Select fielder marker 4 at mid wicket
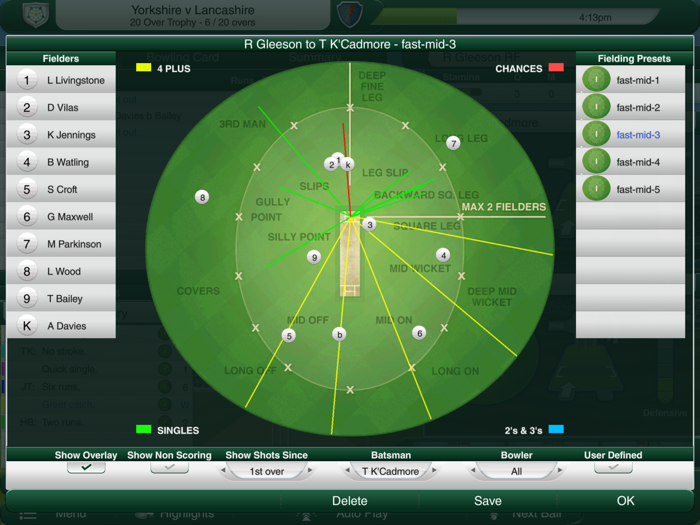Image resolution: width=700 pixels, height=525 pixels. pos(443,255)
